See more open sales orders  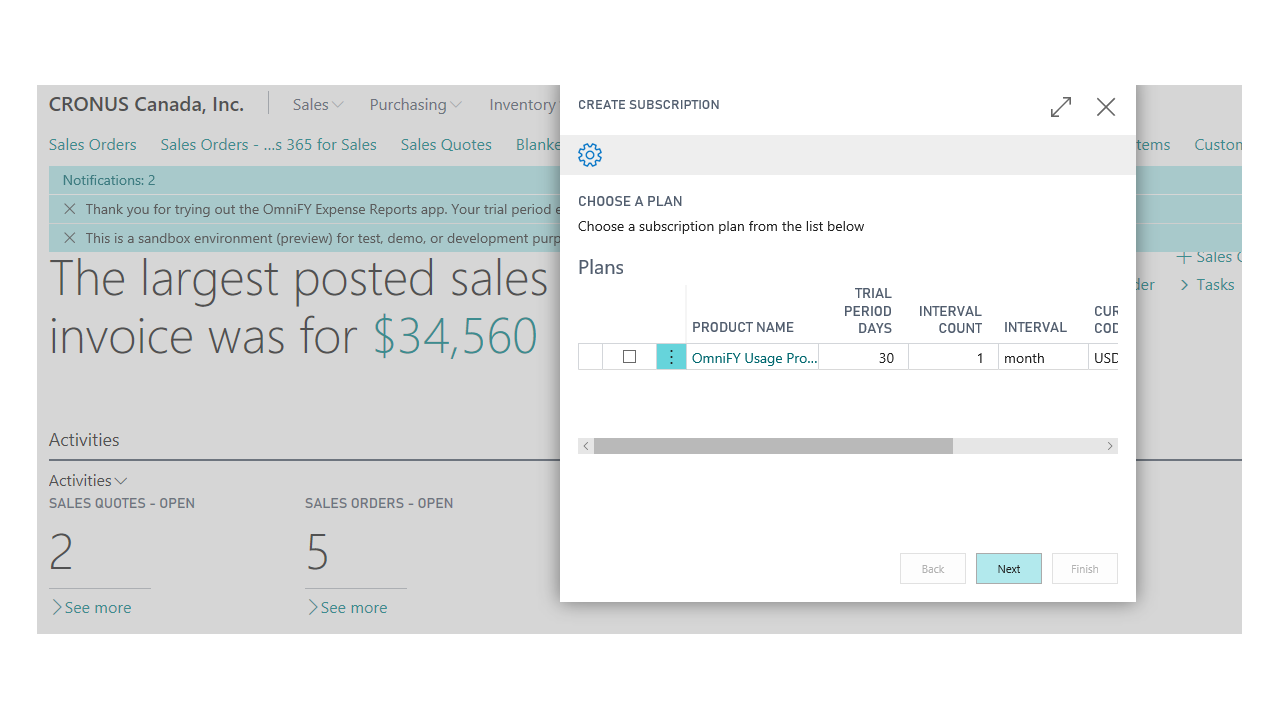[x=347, y=608]
